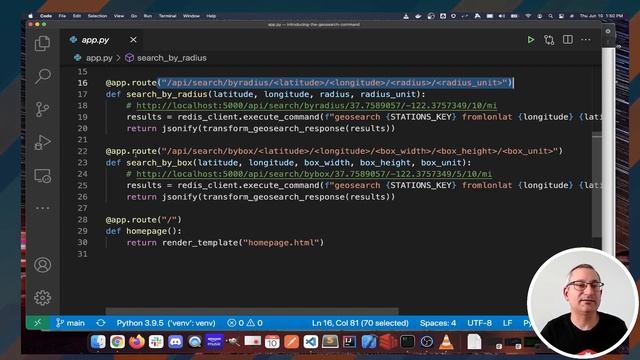Open the Run and Debug view
Screen dimensions: 640x360
pyautogui.click(x=42, y=142)
